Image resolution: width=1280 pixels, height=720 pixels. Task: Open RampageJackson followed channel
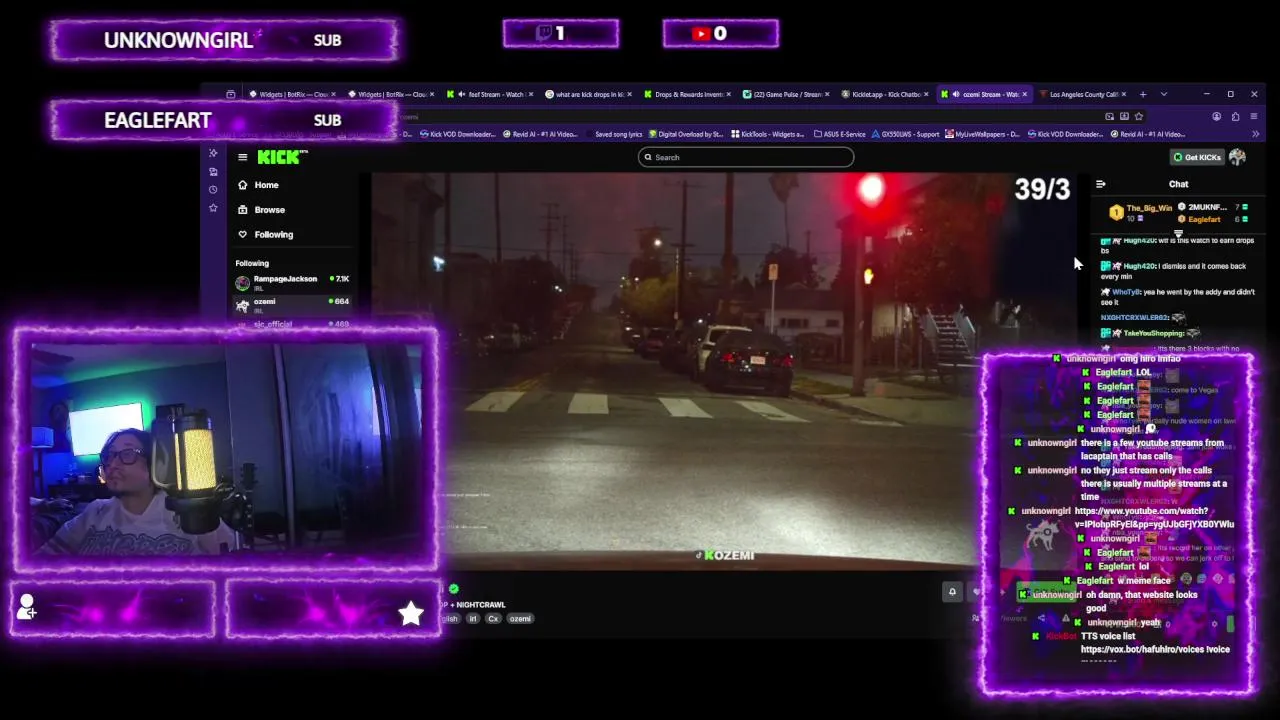pos(292,283)
